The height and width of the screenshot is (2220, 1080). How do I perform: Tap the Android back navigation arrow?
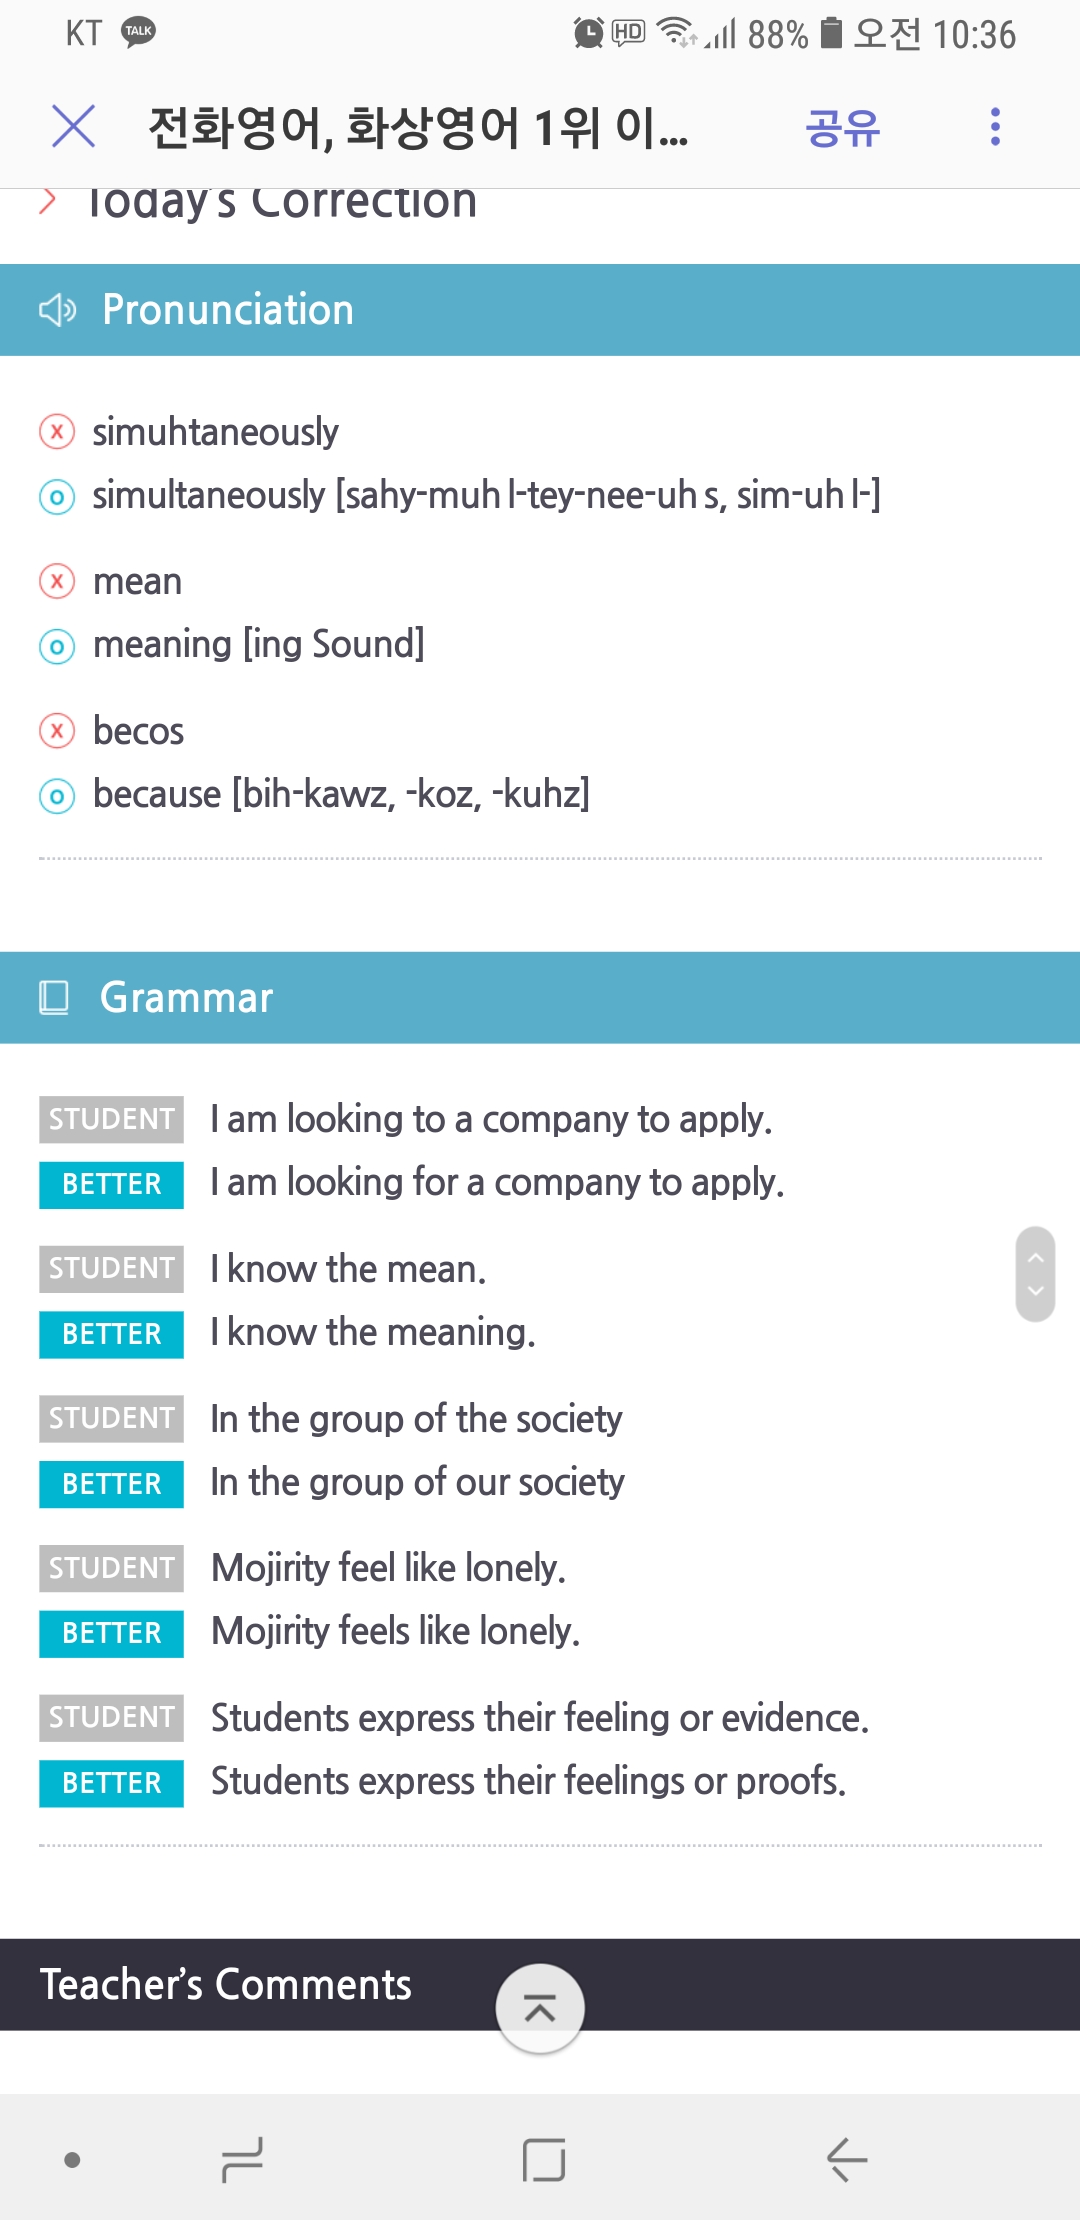point(846,2160)
